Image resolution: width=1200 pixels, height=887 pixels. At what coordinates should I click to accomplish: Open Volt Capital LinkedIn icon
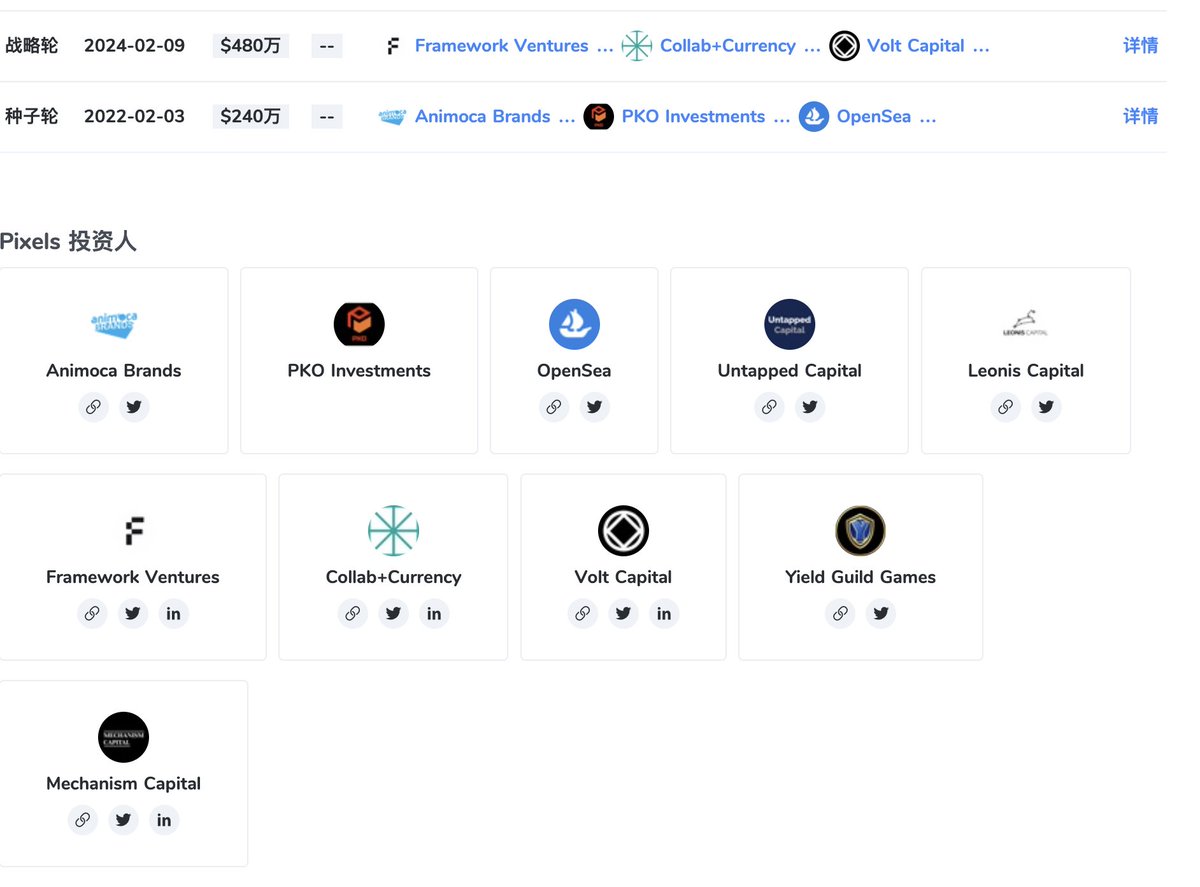pyautogui.click(x=664, y=613)
